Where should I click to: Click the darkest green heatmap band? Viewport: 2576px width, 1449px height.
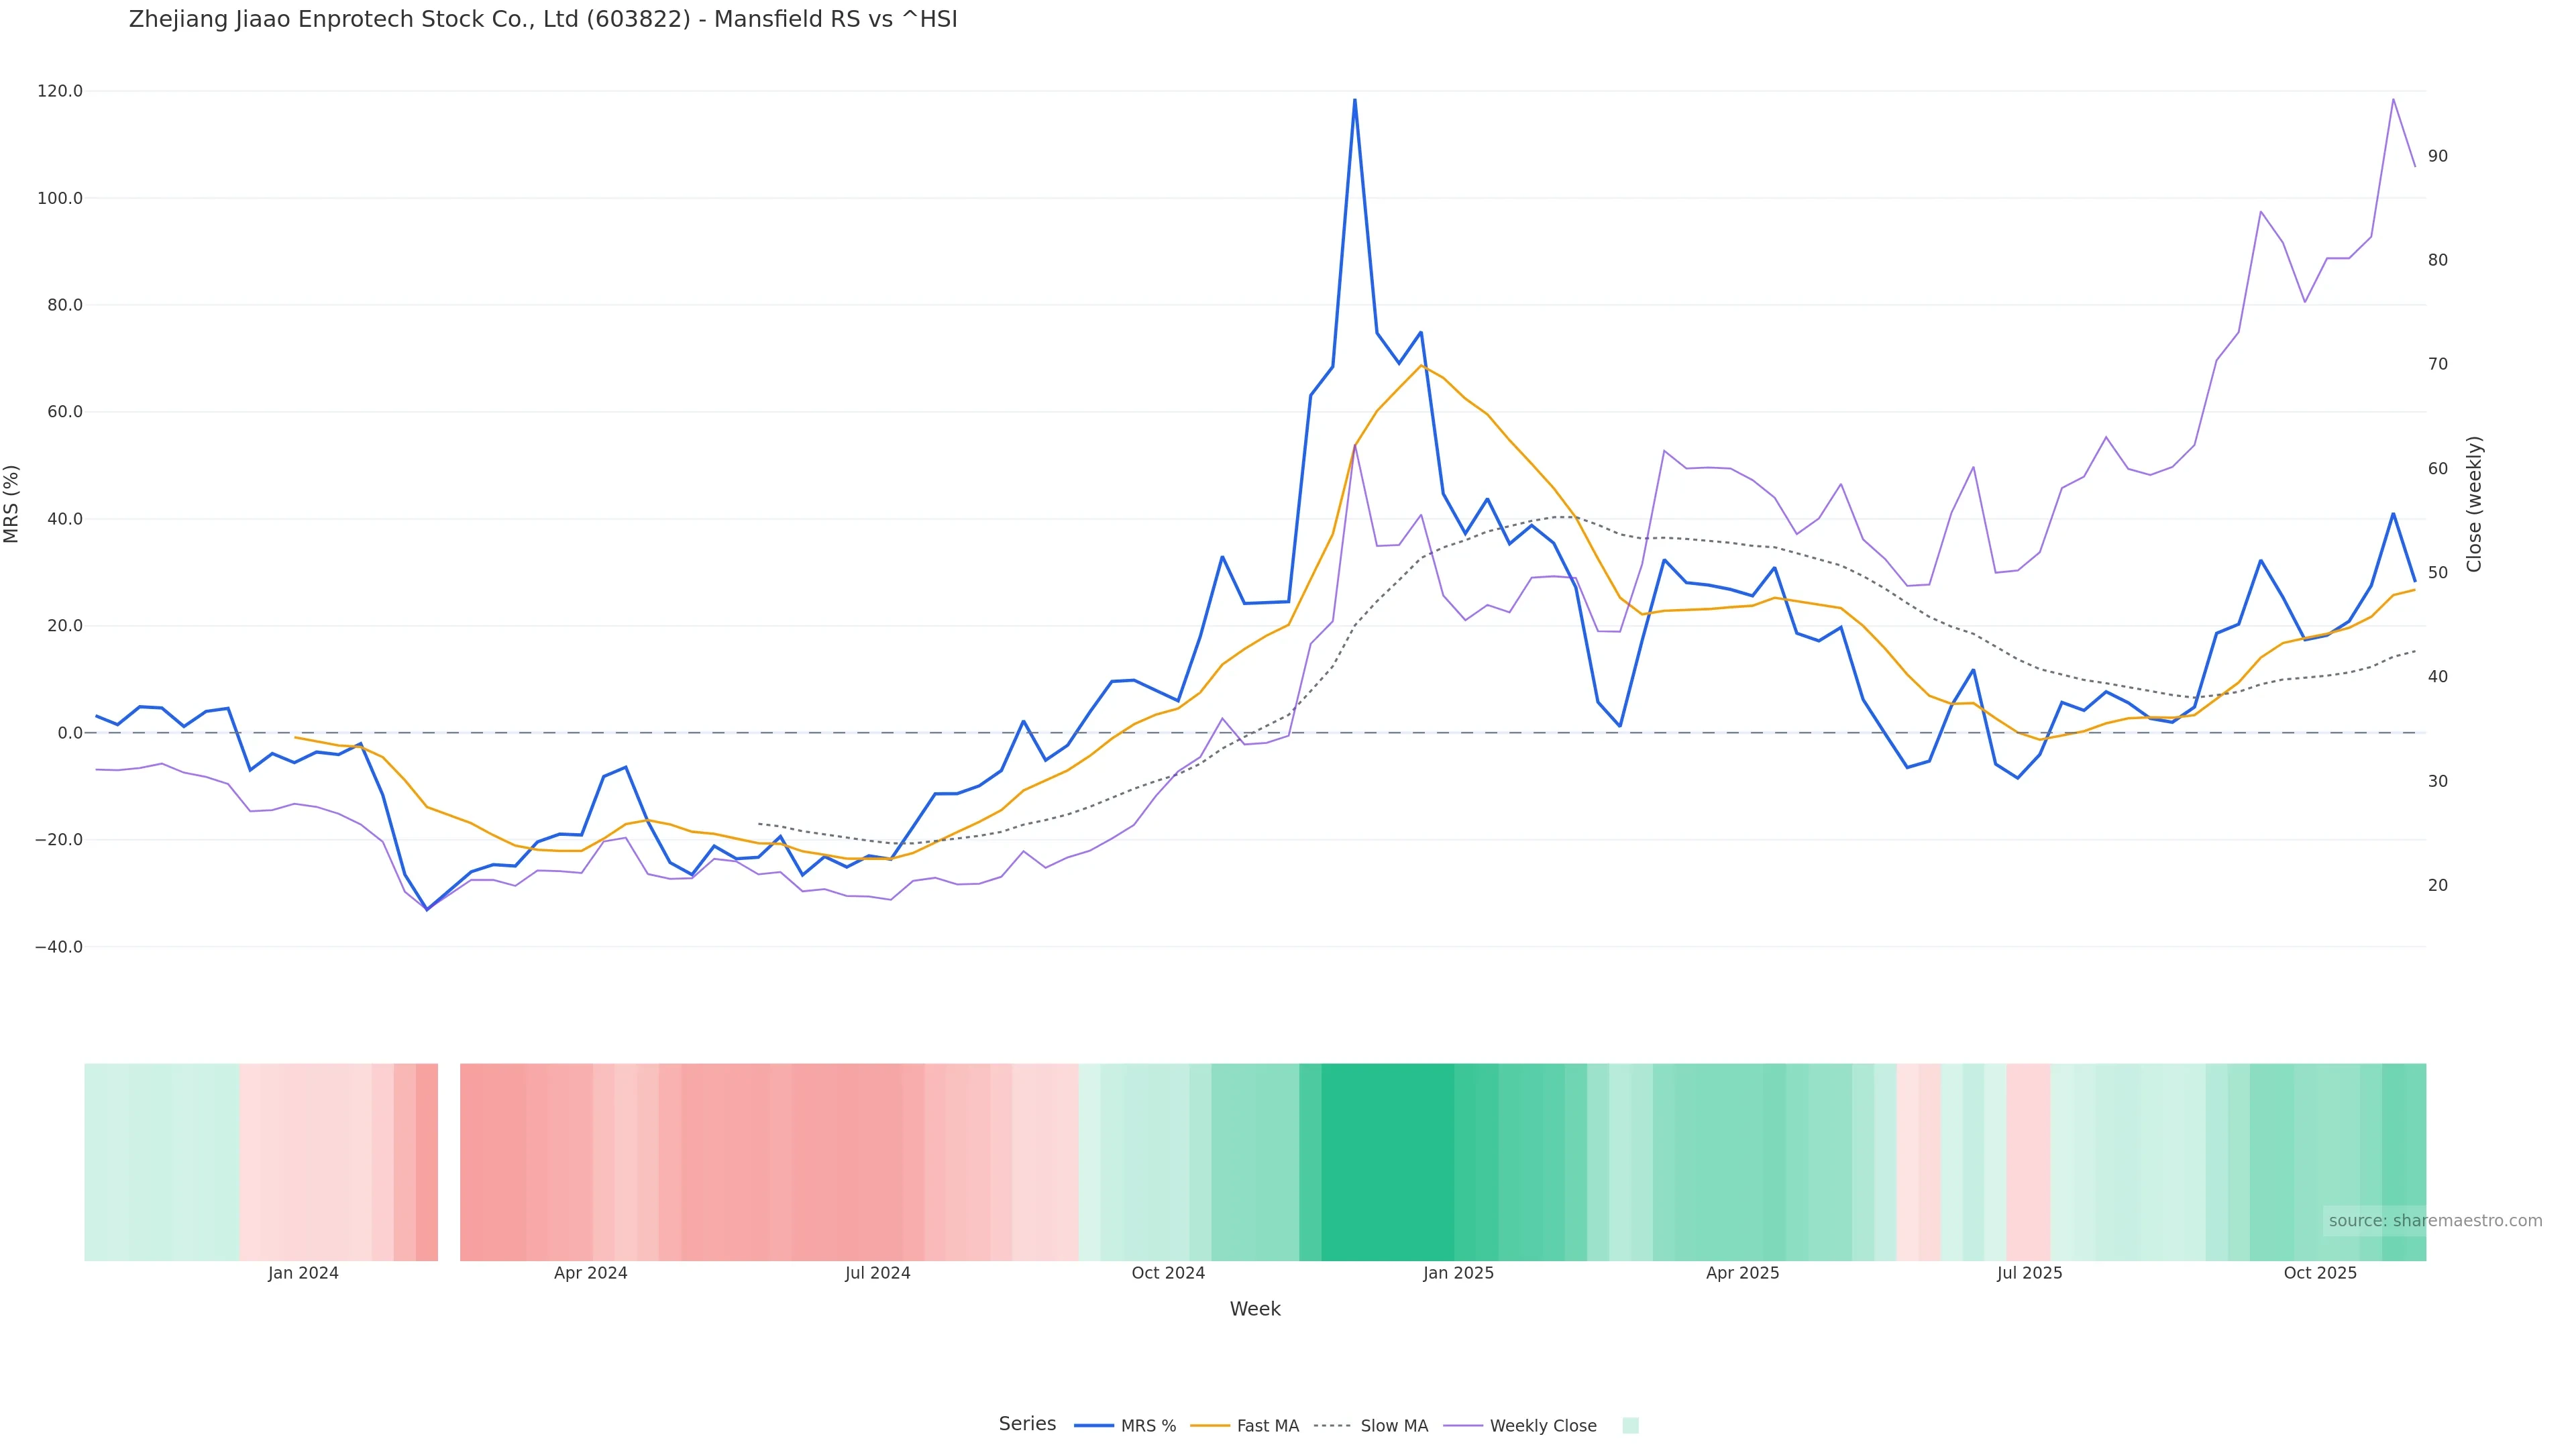tap(1387, 1162)
